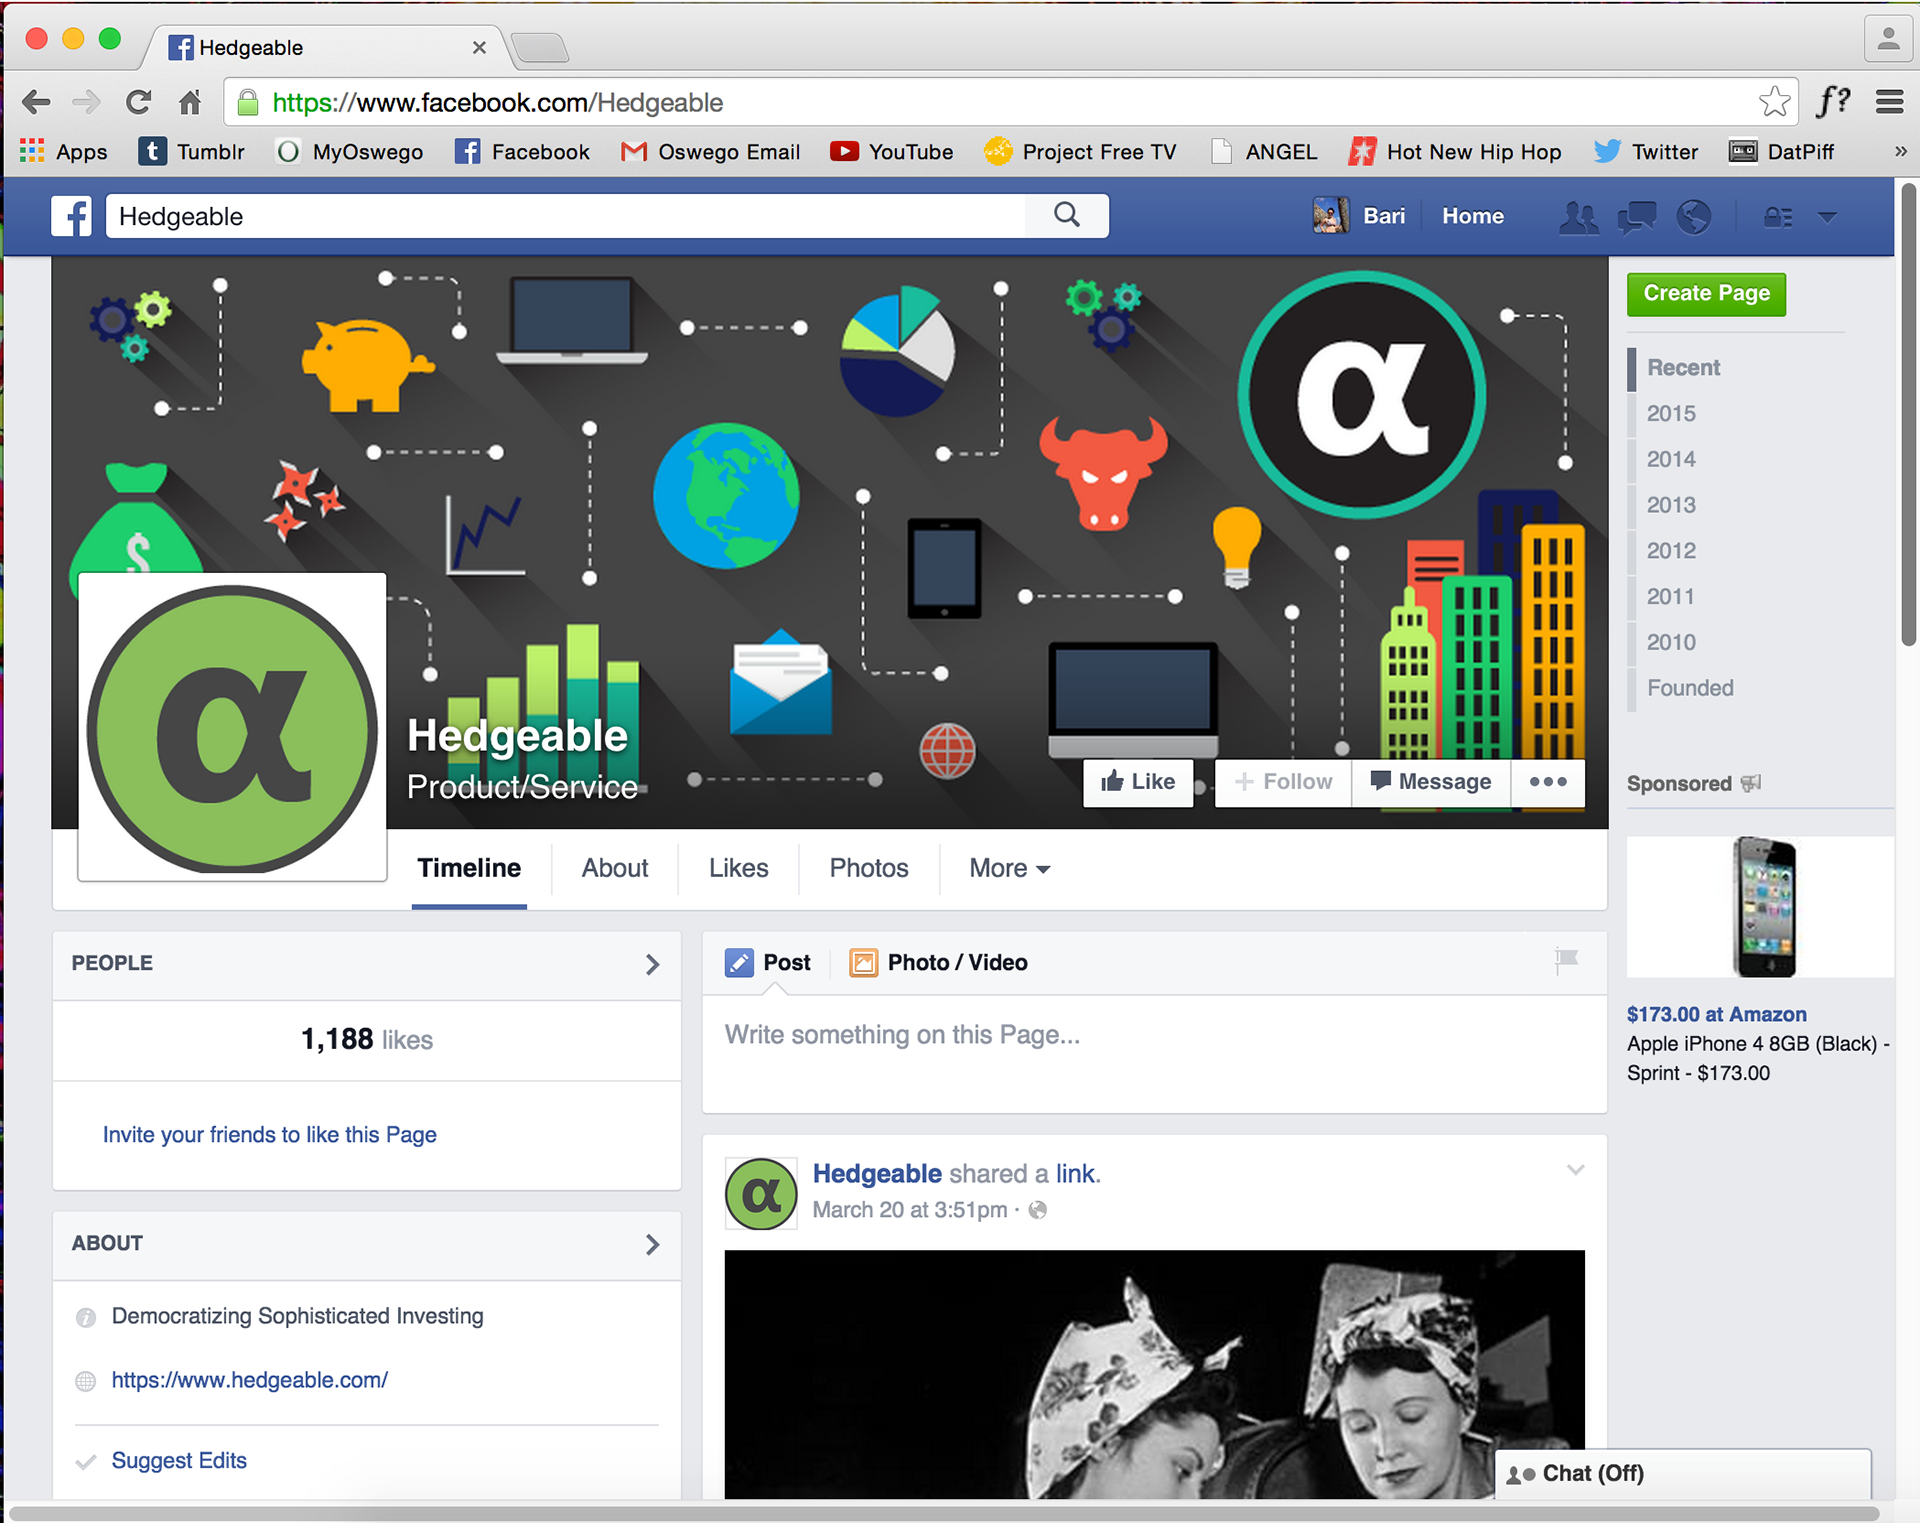Go to Home in Facebook top bar

1472,216
